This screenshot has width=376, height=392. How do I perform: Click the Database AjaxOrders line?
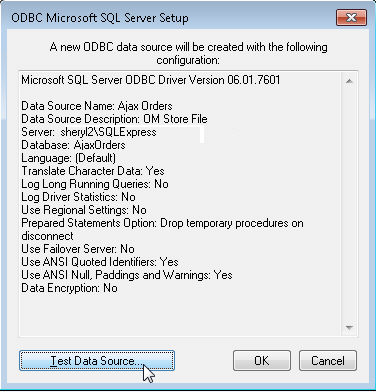(x=73, y=145)
